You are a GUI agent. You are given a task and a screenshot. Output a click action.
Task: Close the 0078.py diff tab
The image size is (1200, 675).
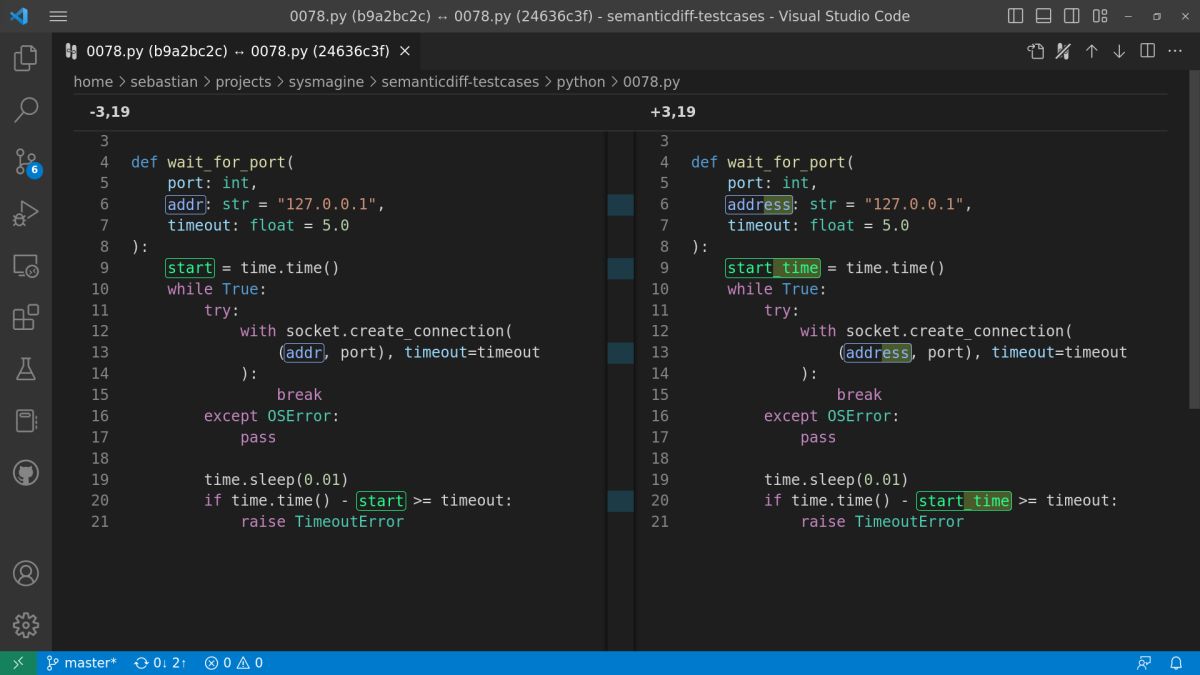click(405, 51)
